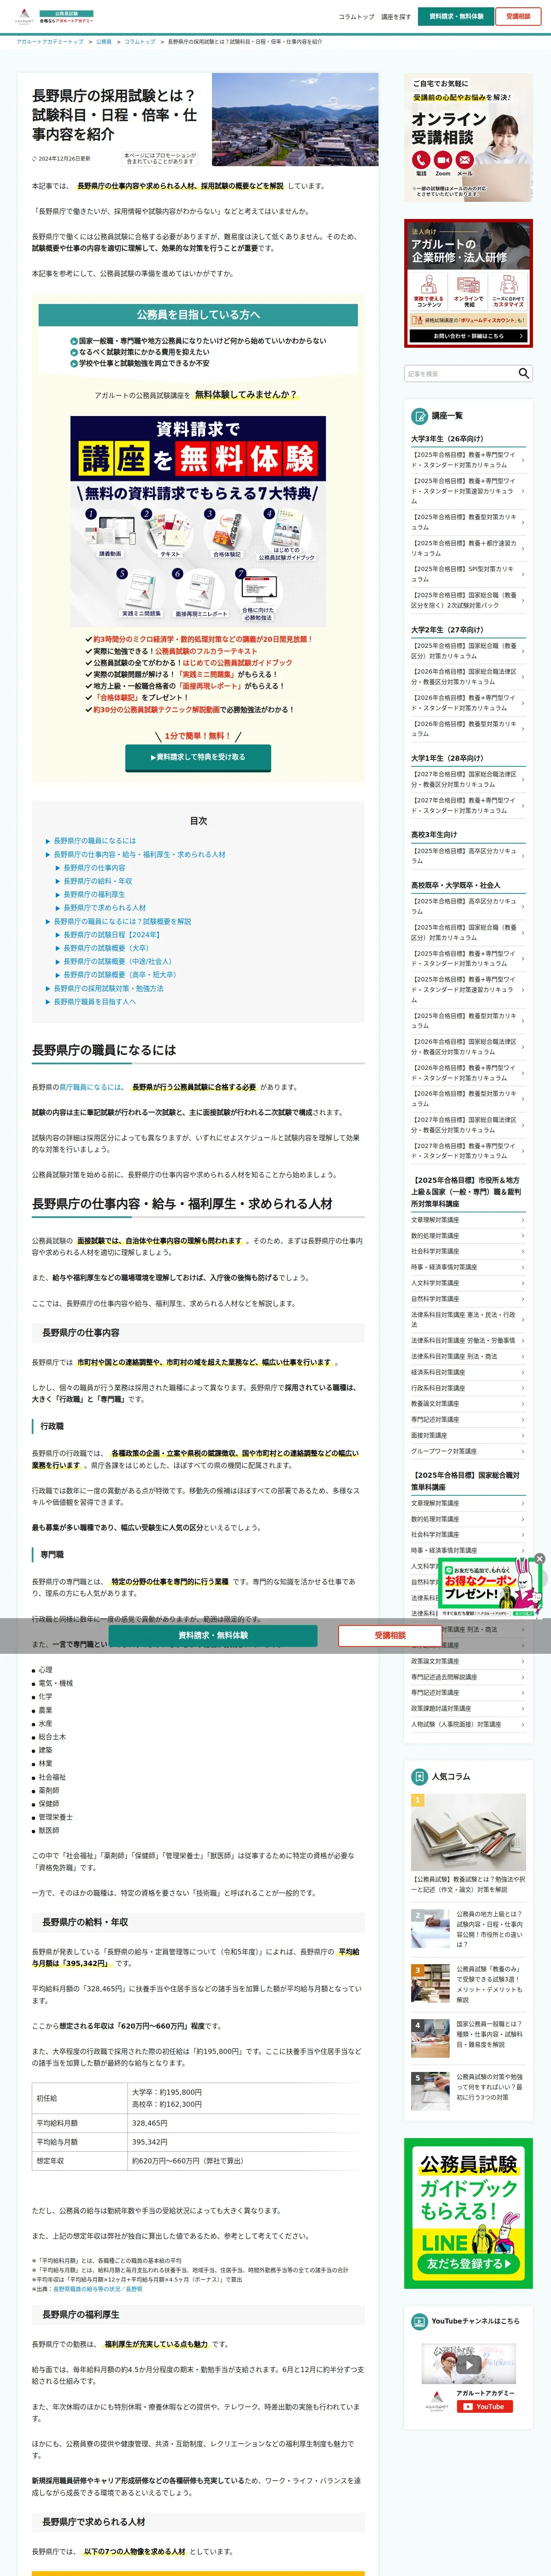Jump to 長野県庁の給料・年収 contents entry

coord(98,881)
